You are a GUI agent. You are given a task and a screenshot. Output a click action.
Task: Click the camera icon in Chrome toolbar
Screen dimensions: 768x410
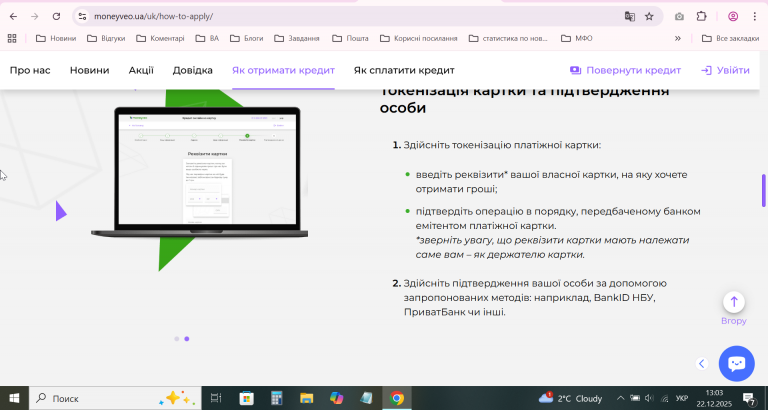679,16
